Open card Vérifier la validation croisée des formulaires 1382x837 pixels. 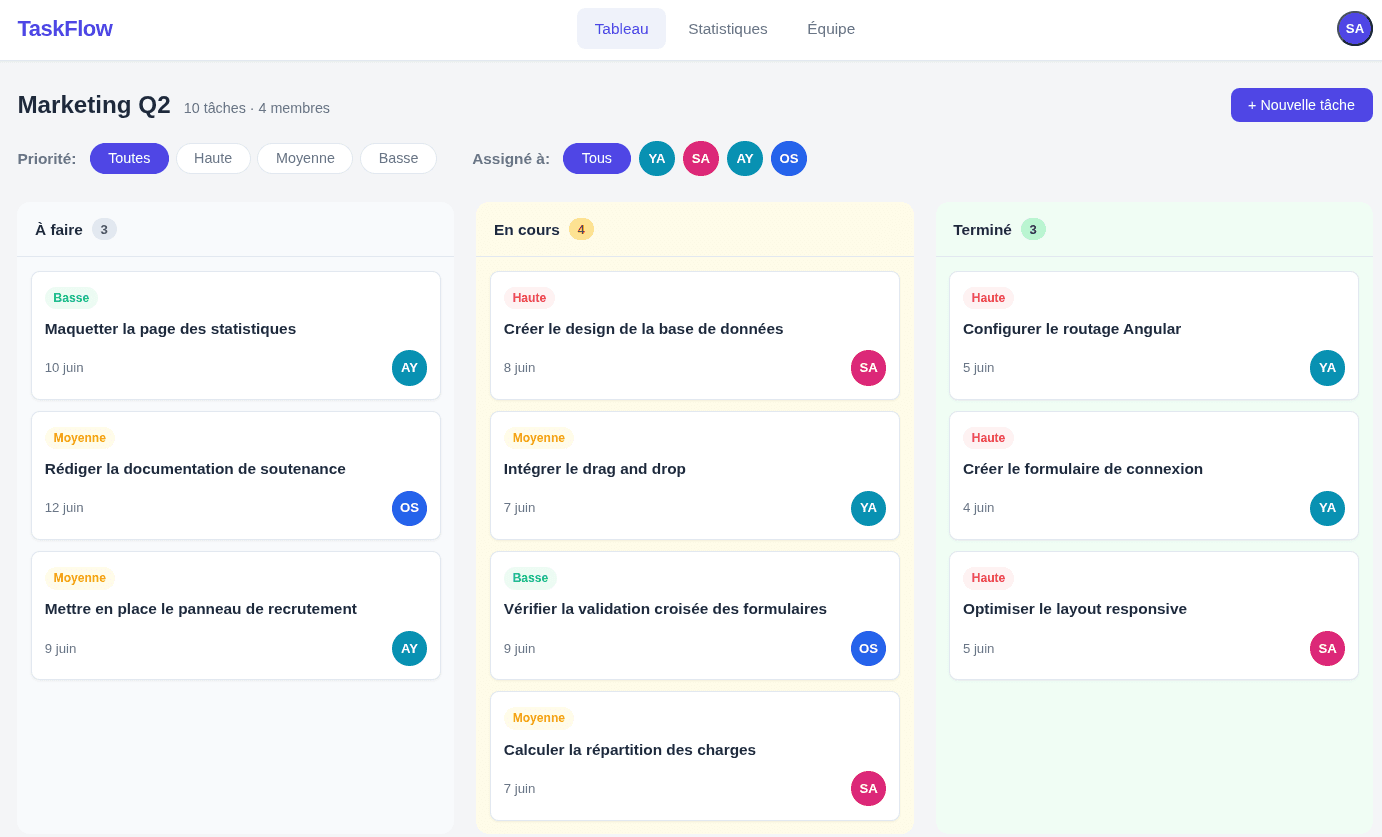(x=695, y=615)
